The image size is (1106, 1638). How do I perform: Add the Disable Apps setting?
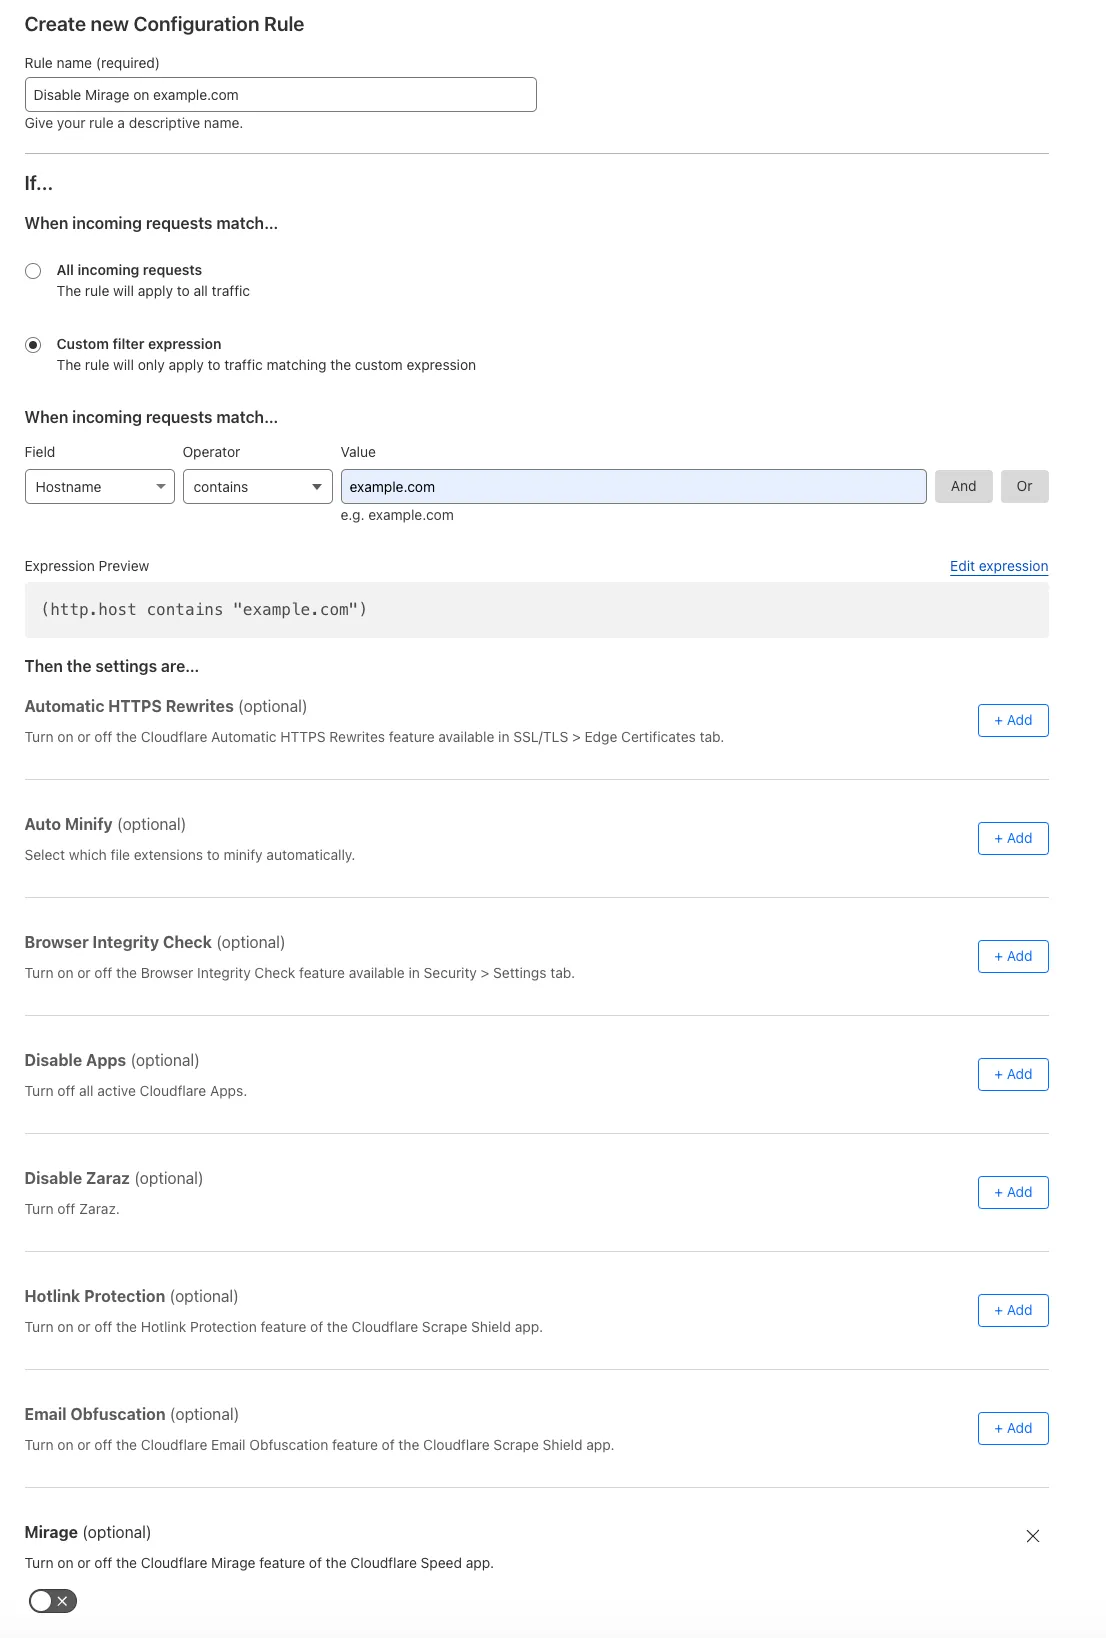click(1012, 1075)
